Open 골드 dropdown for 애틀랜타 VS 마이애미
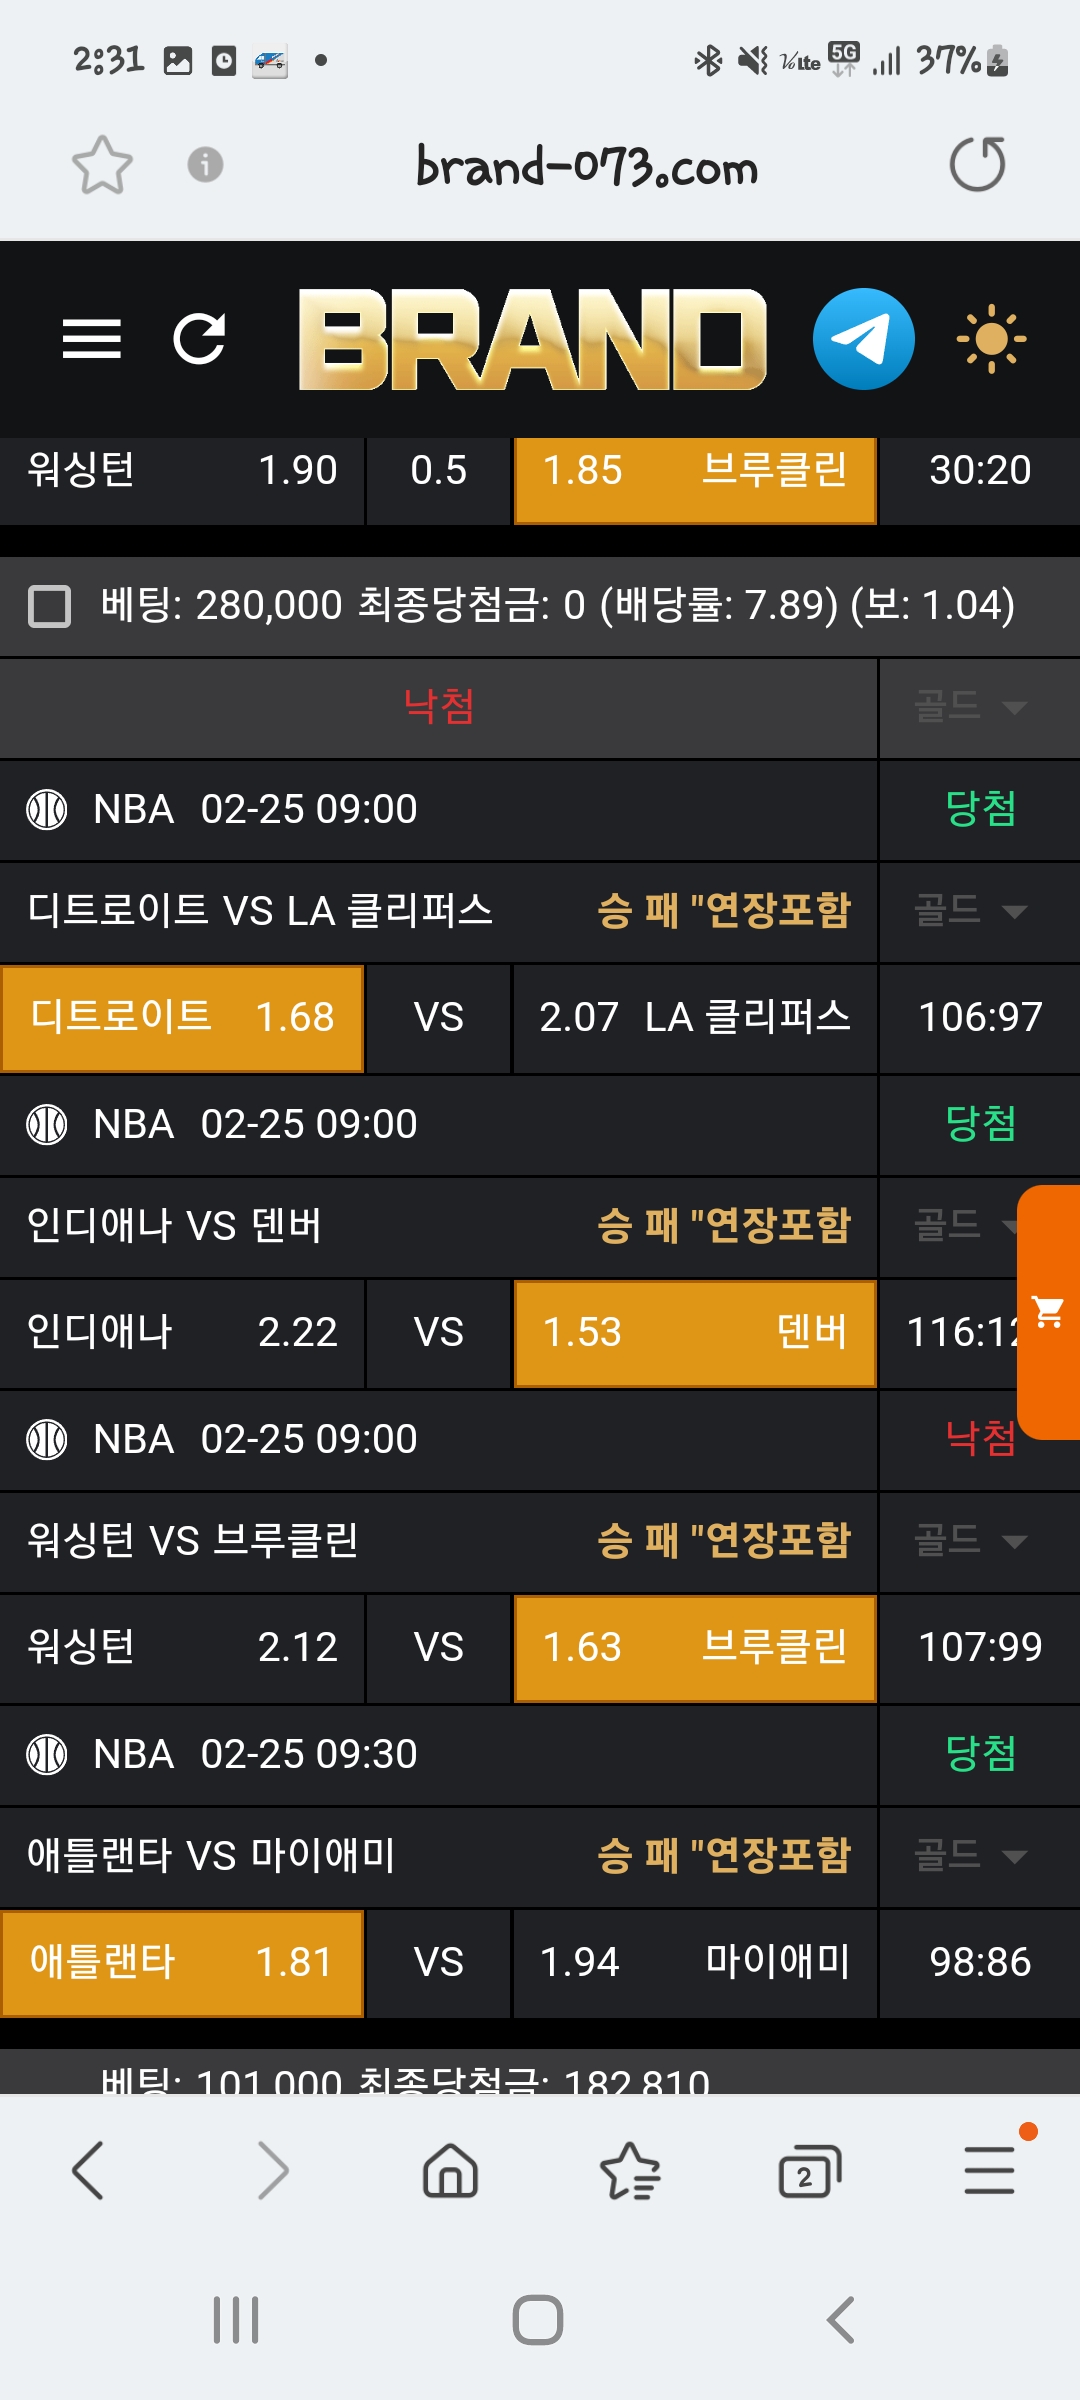Image resolution: width=1080 pixels, height=2400 pixels. click(x=970, y=1856)
